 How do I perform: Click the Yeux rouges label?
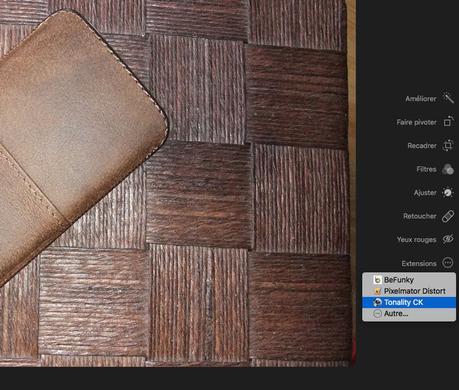[416, 240]
